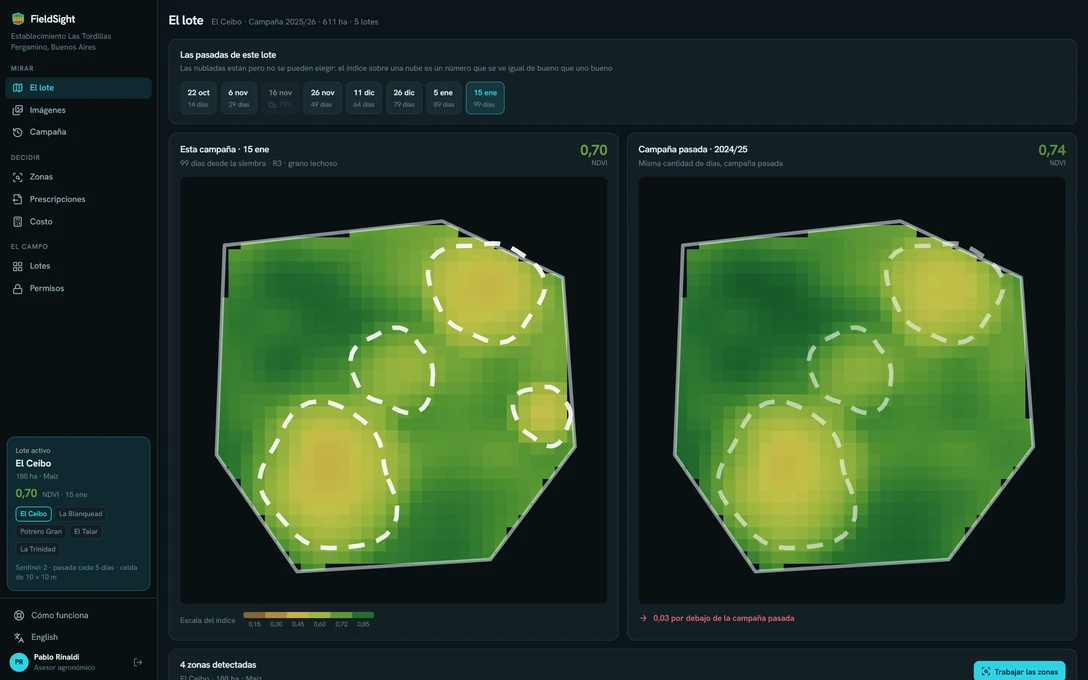
Task: Click the Permisos lock icon
Action: [17, 289]
